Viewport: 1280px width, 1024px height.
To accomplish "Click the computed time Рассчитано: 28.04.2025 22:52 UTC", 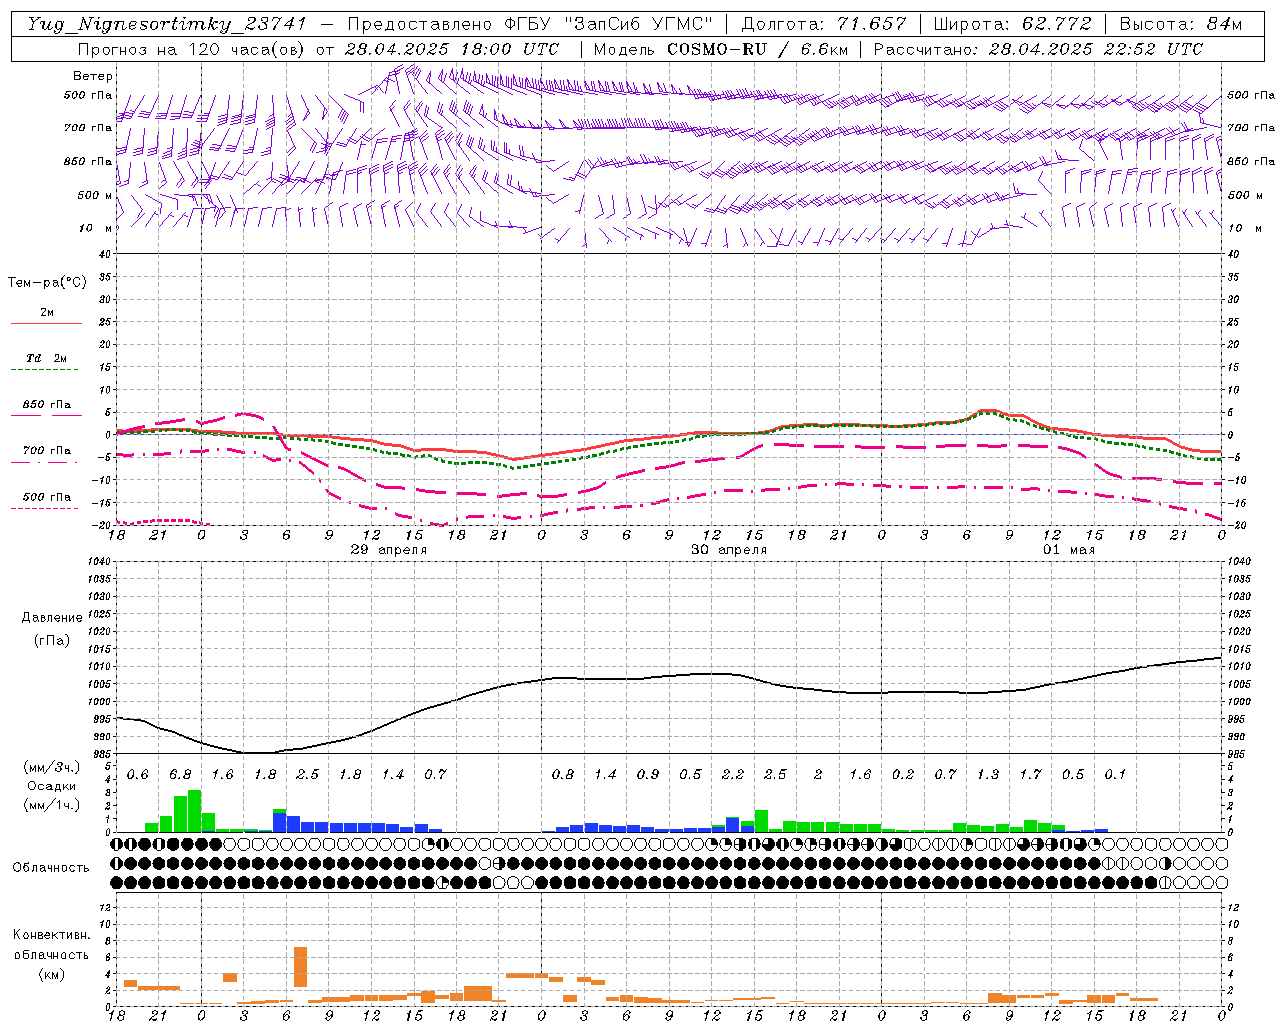I will [1038, 49].
